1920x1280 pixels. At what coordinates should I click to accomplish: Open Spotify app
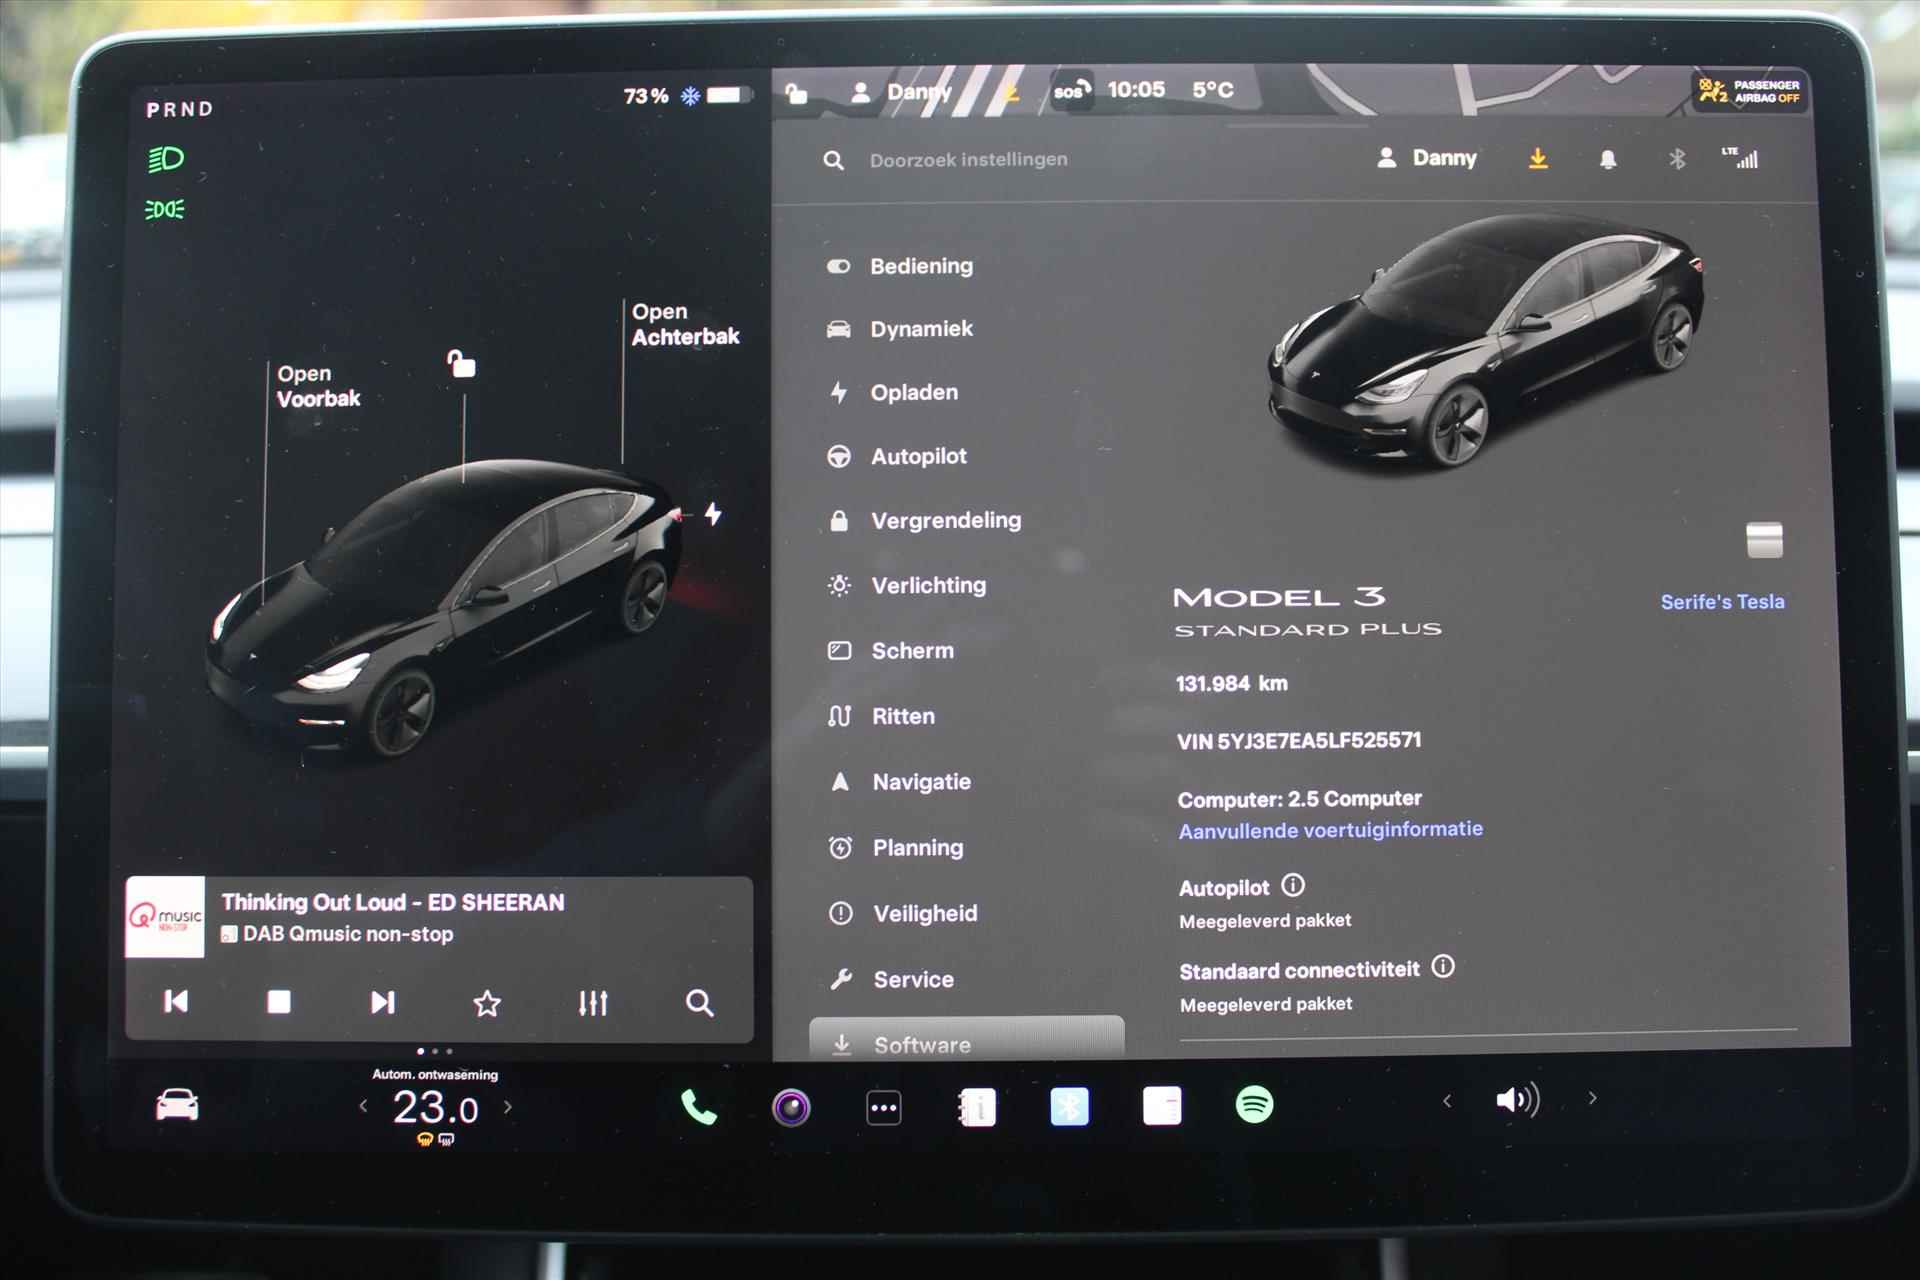point(1254,1105)
